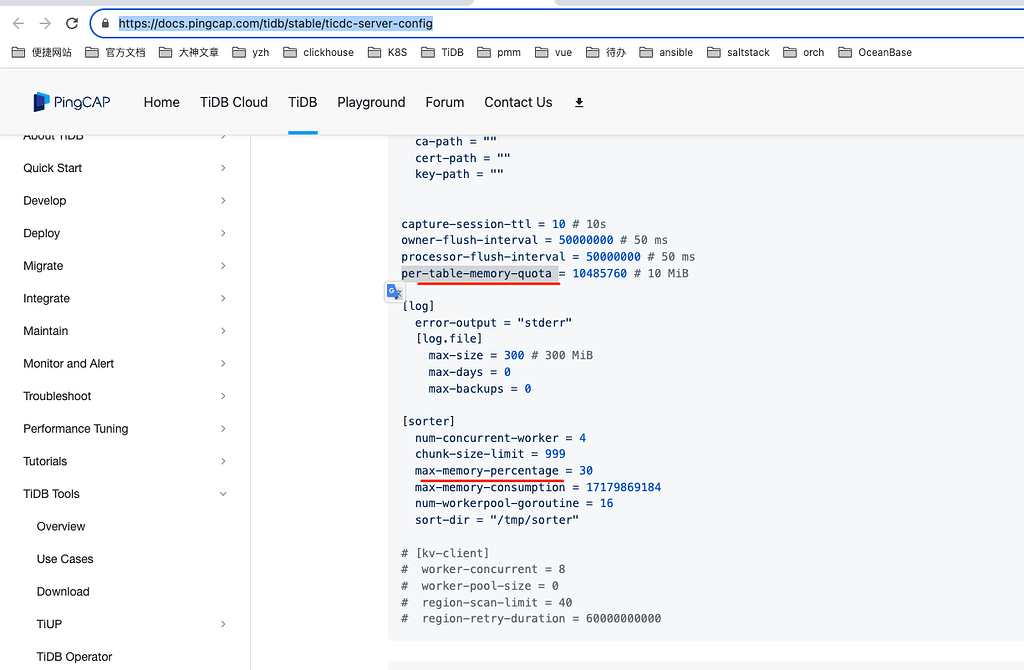Collapse the TiDB Tools sidebar section

point(223,494)
